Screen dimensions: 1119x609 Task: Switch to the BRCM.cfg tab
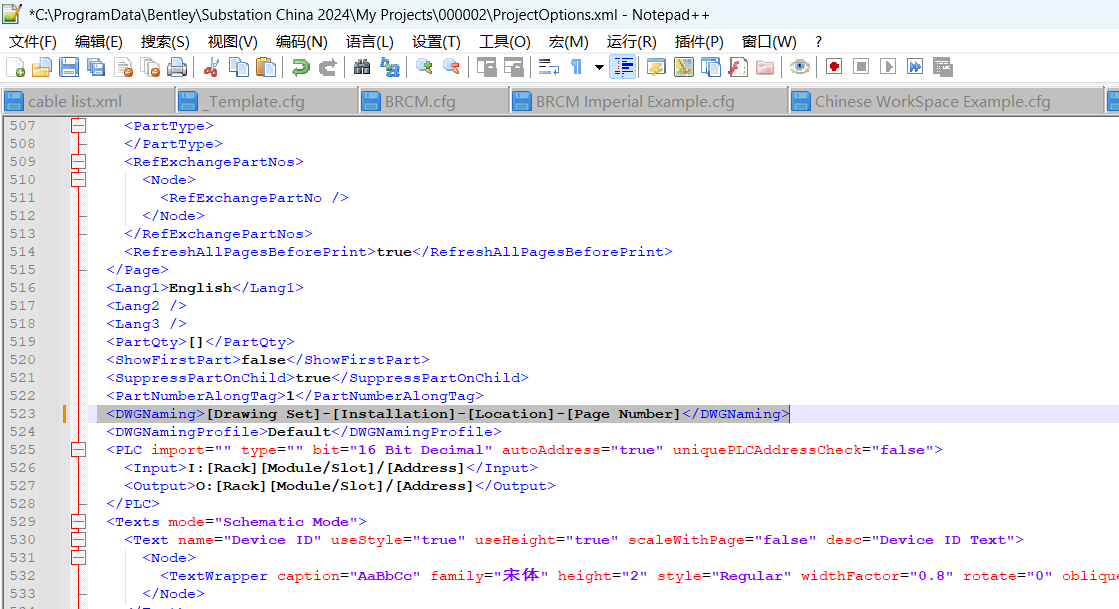tap(420, 102)
